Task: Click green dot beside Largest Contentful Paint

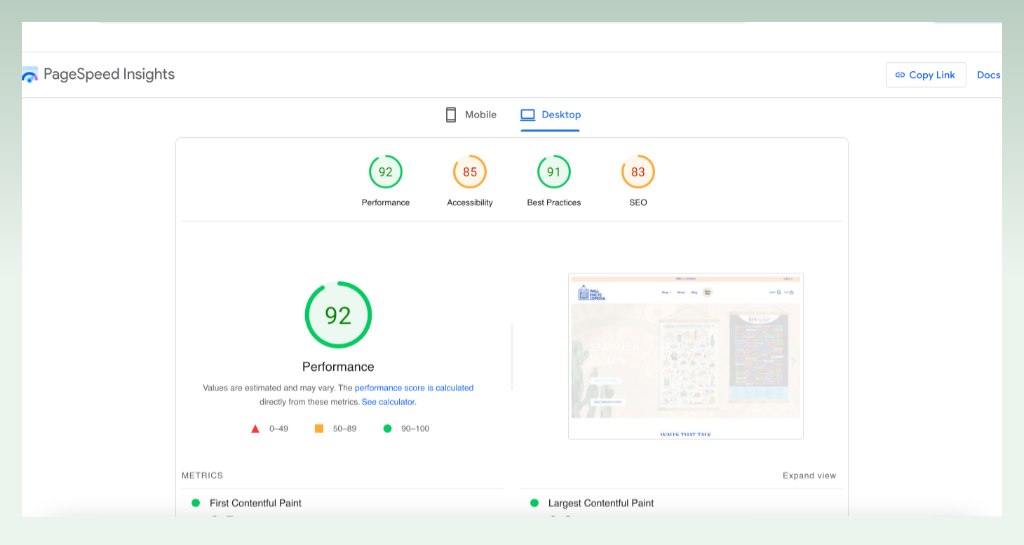Action: point(534,503)
